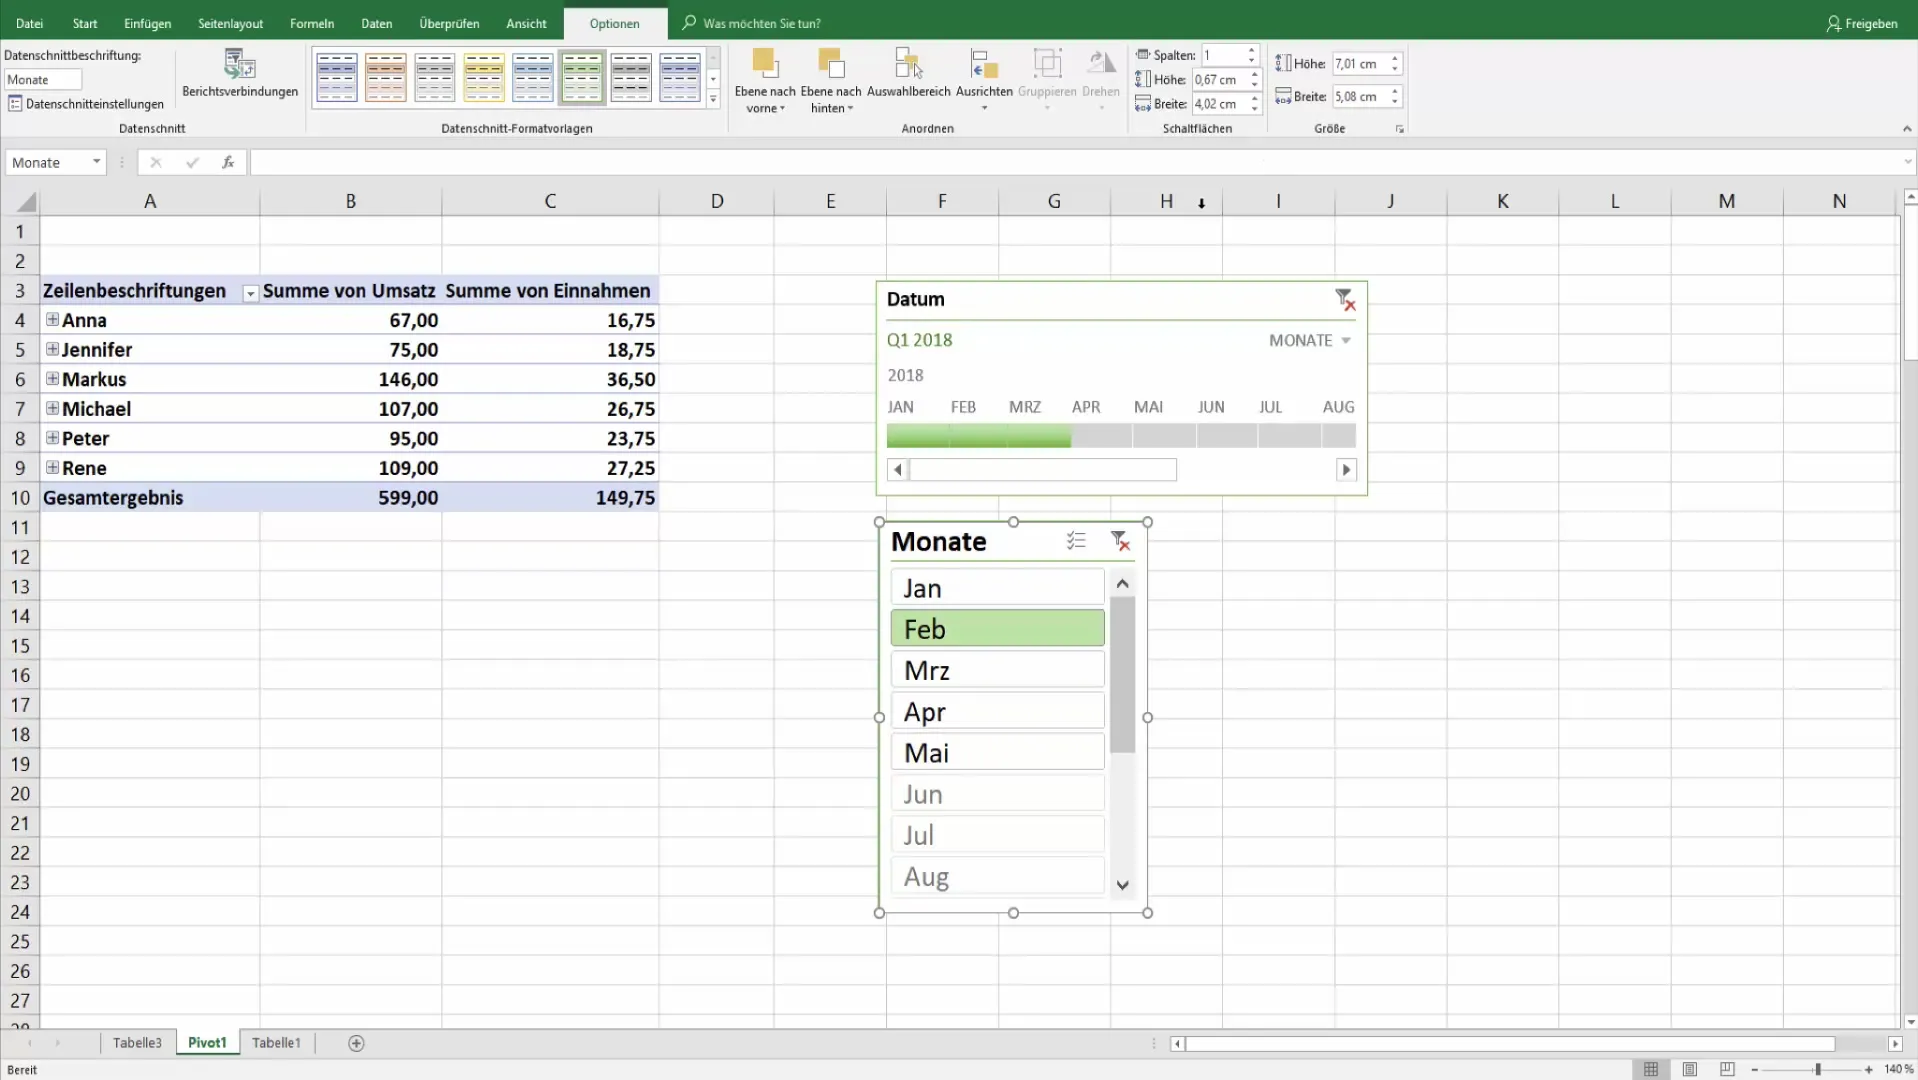Select Jan in Monate slicer

[997, 588]
